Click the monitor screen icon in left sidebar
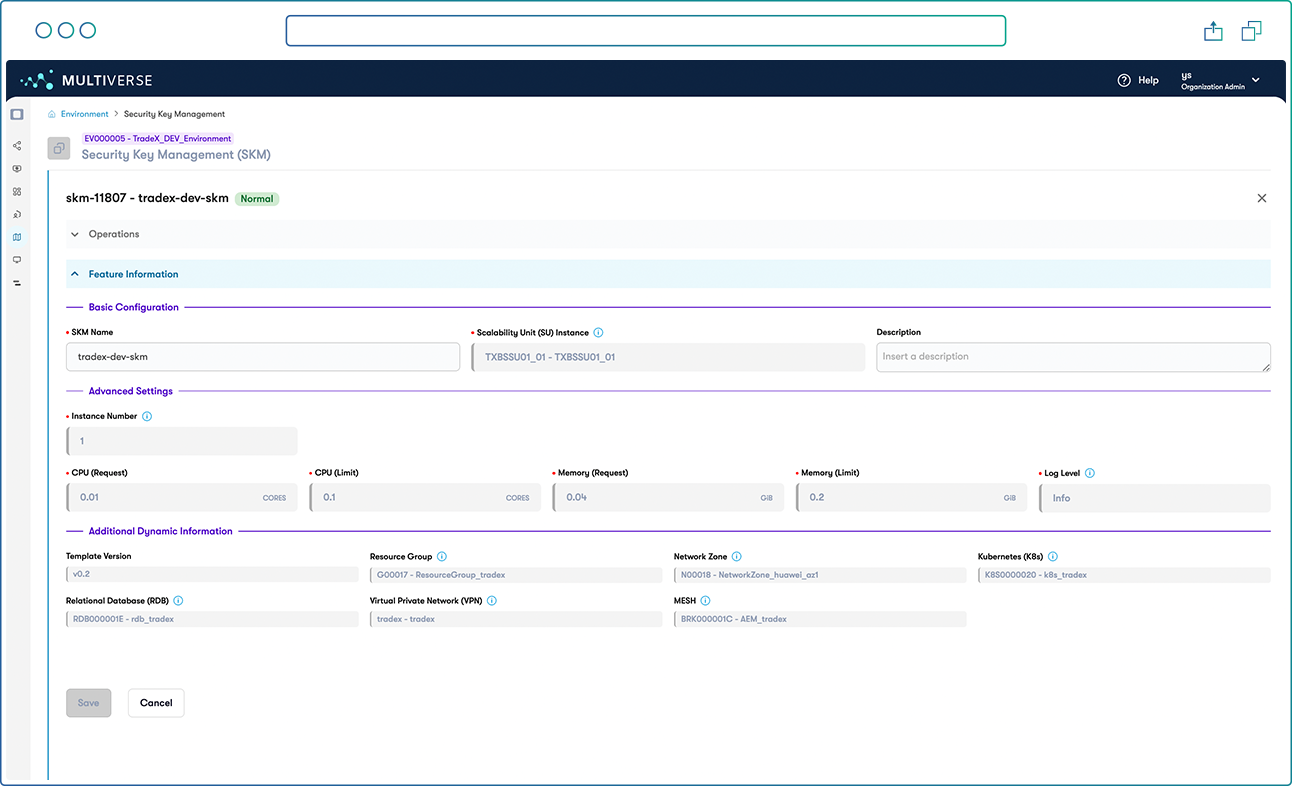Image resolution: width=1292 pixels, height=786 pixels. coord(17,260)
